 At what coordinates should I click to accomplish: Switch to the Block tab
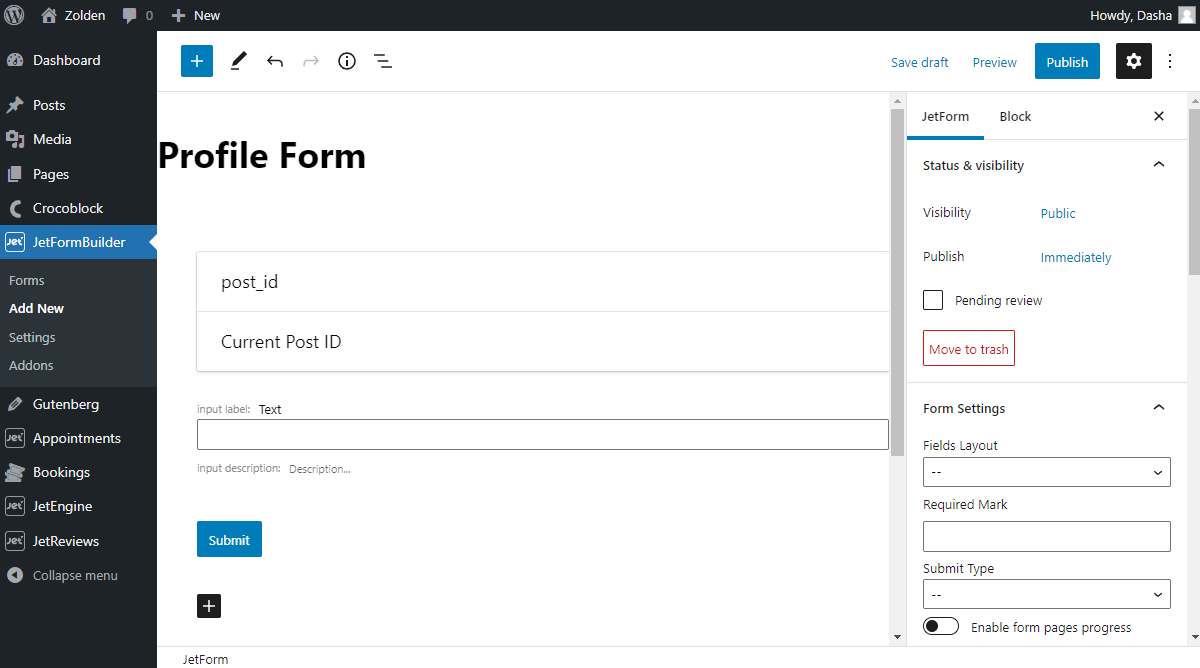pyautogui.click(x=1015, y=116)
